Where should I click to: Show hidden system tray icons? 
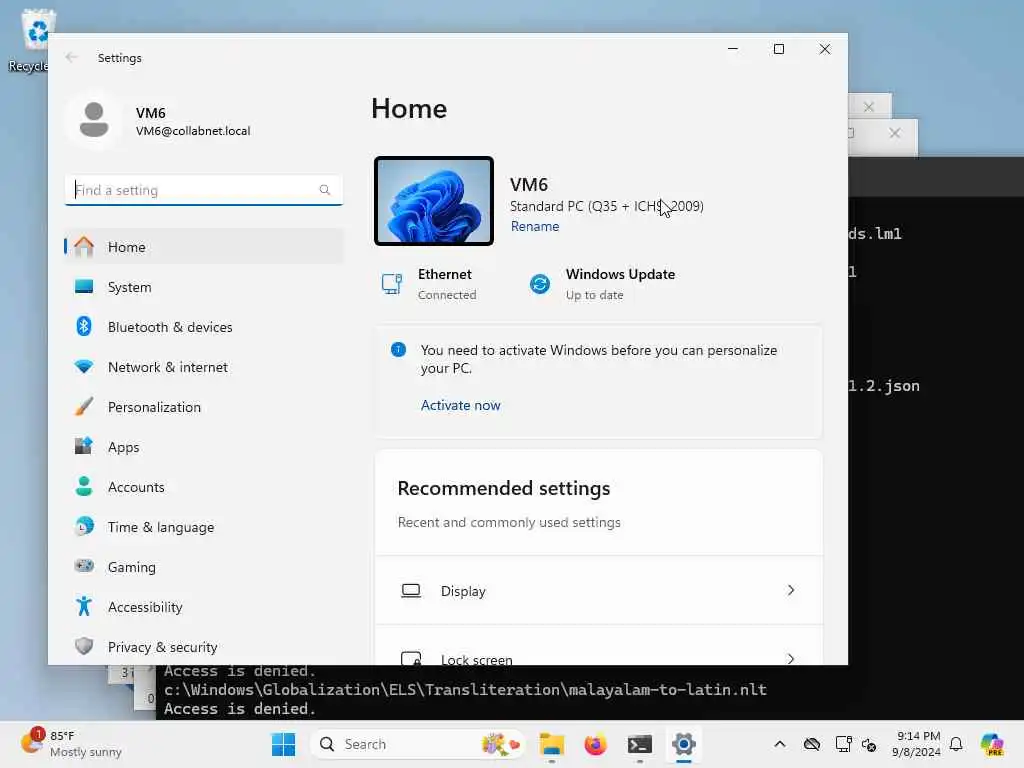(x=780, y=744)
